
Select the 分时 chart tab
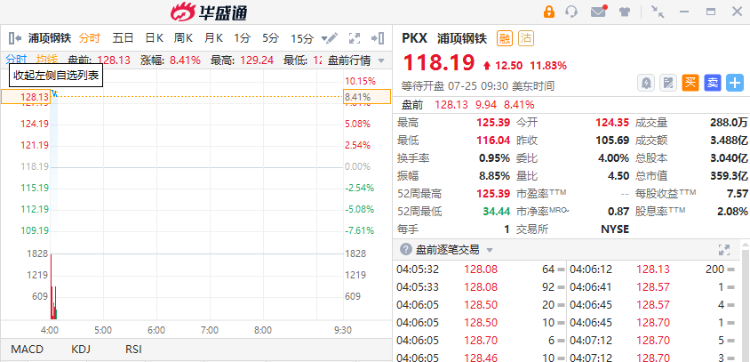tap(90, 38)
